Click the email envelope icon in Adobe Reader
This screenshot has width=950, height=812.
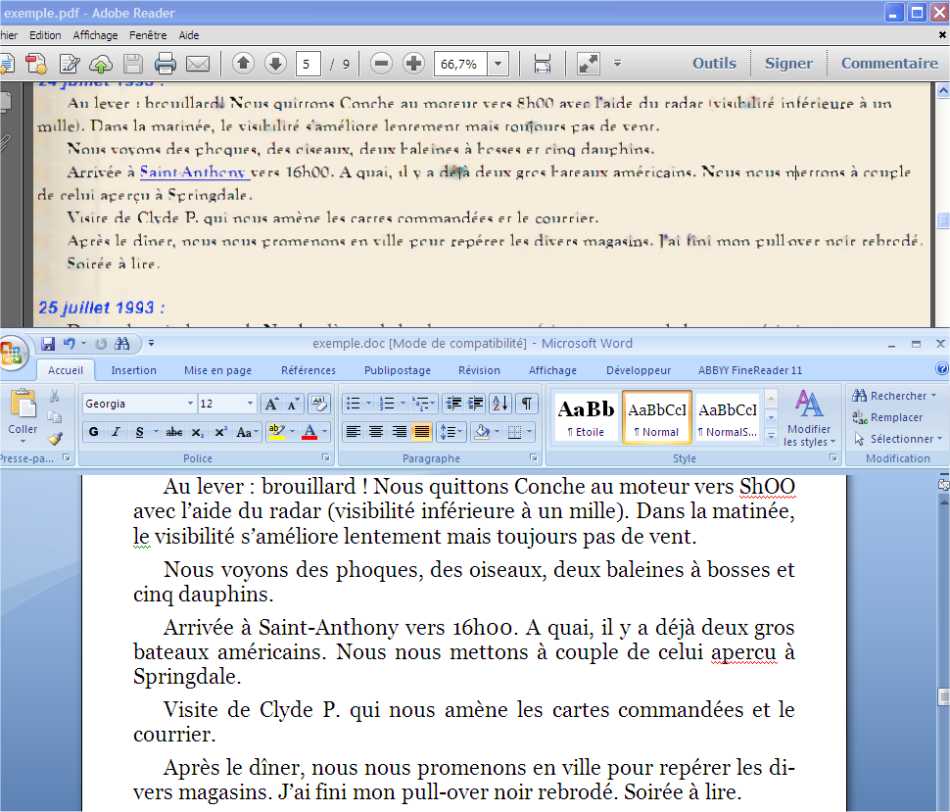click(x=198, y=64)
